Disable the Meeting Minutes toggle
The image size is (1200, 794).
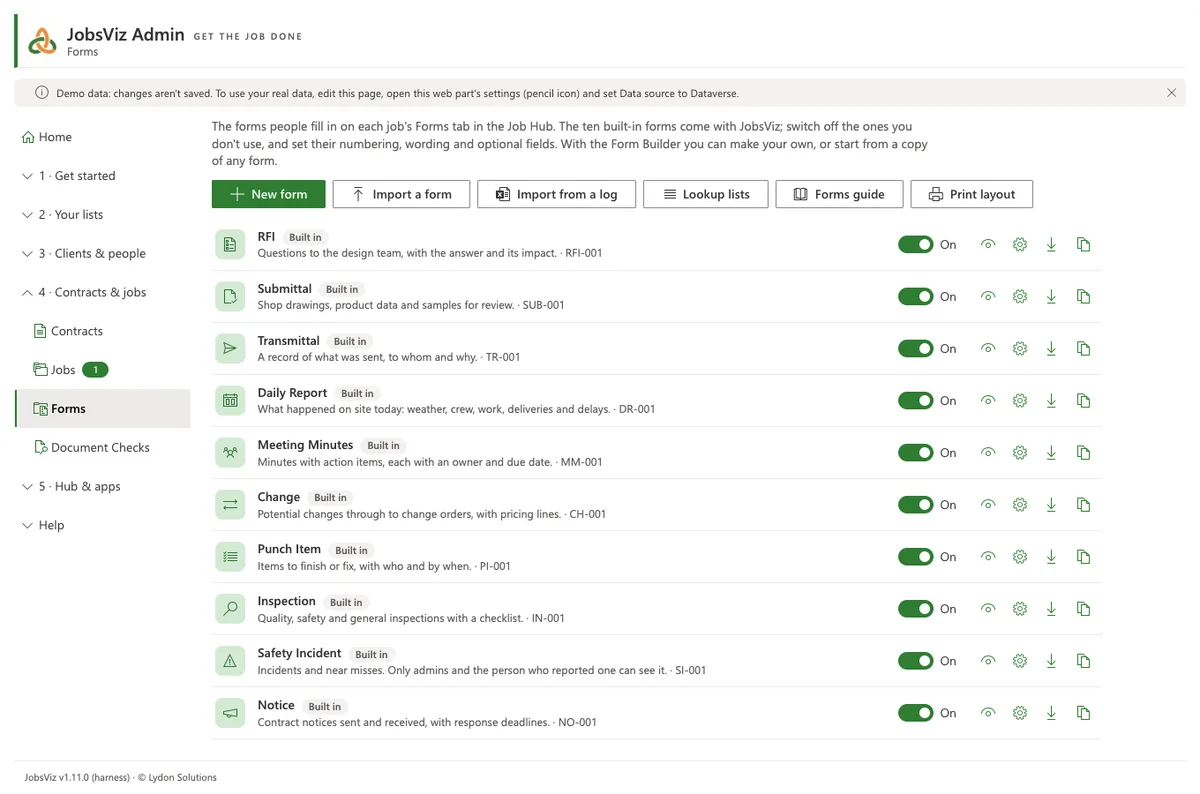coord(915,452)
